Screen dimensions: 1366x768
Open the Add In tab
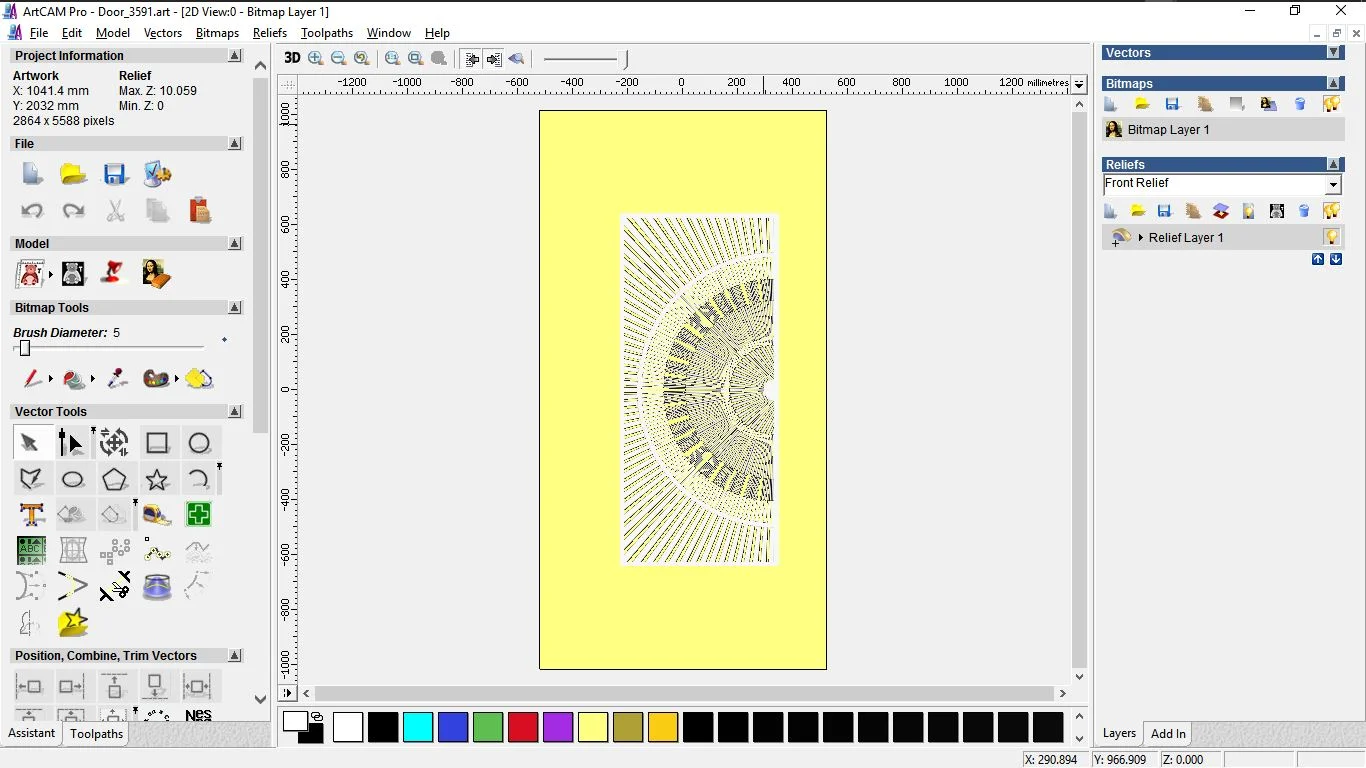pos(1168,734)
